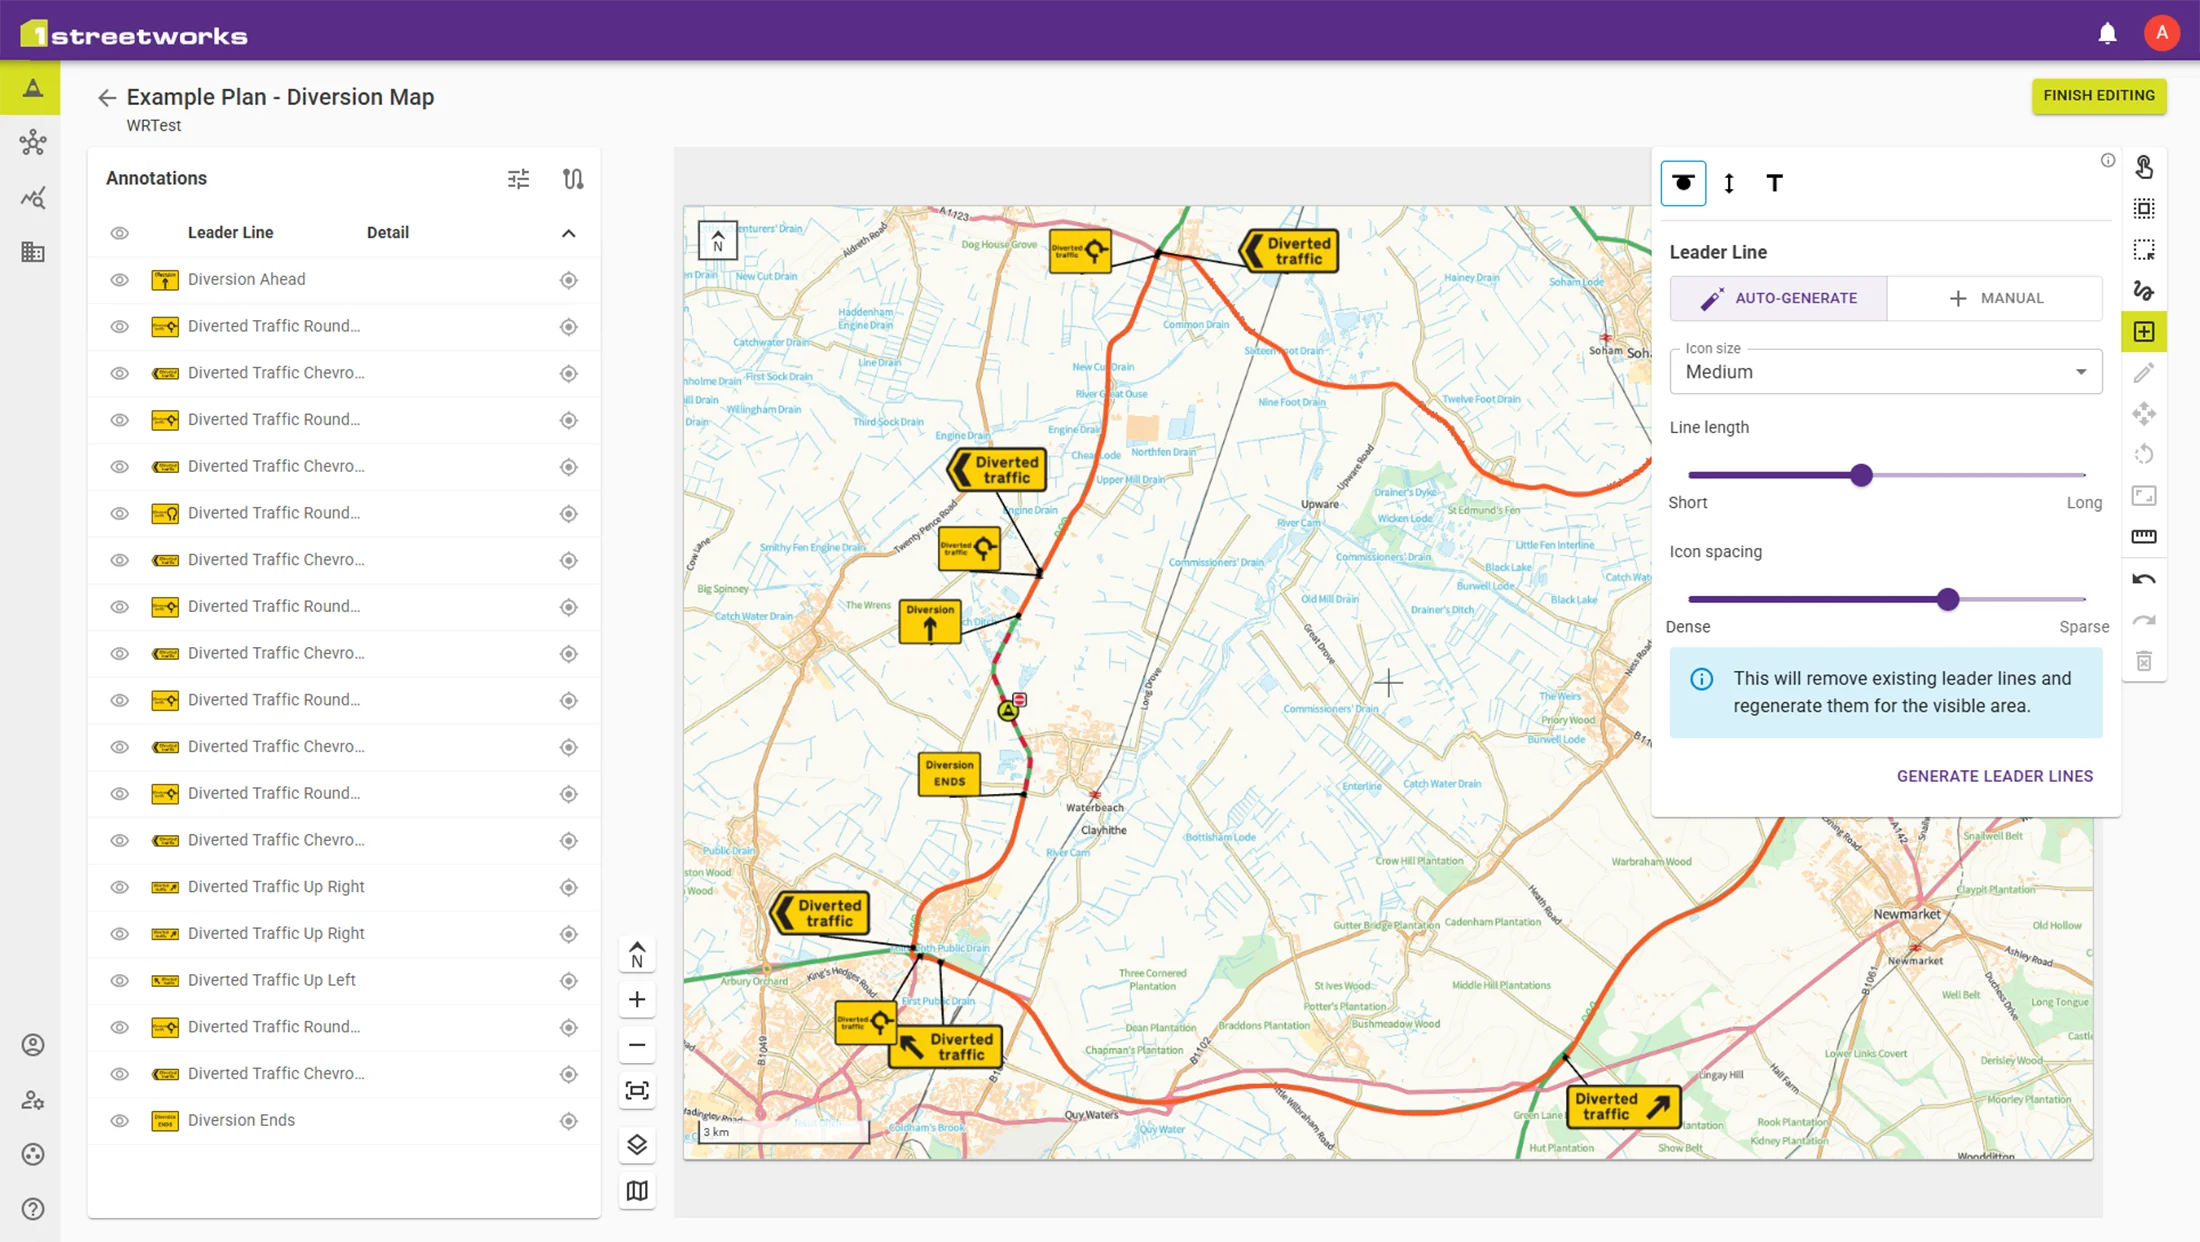
Task: Open annotation filter settings icon
Action: (518, 178)
